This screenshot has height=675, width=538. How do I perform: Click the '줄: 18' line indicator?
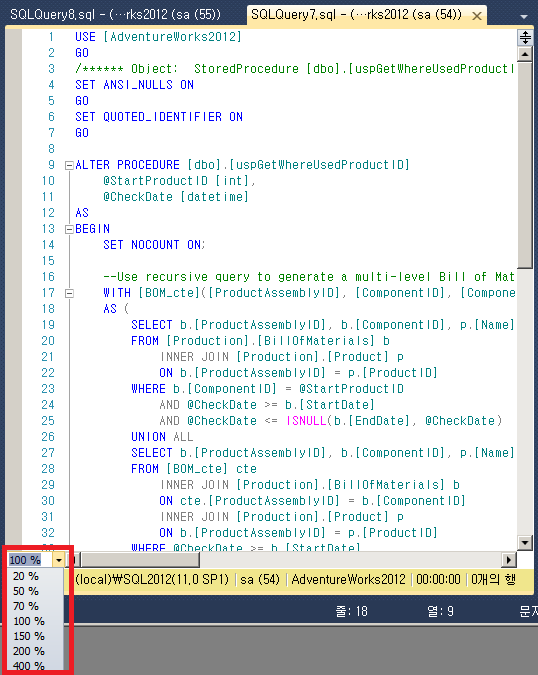(x=352, y=611)
